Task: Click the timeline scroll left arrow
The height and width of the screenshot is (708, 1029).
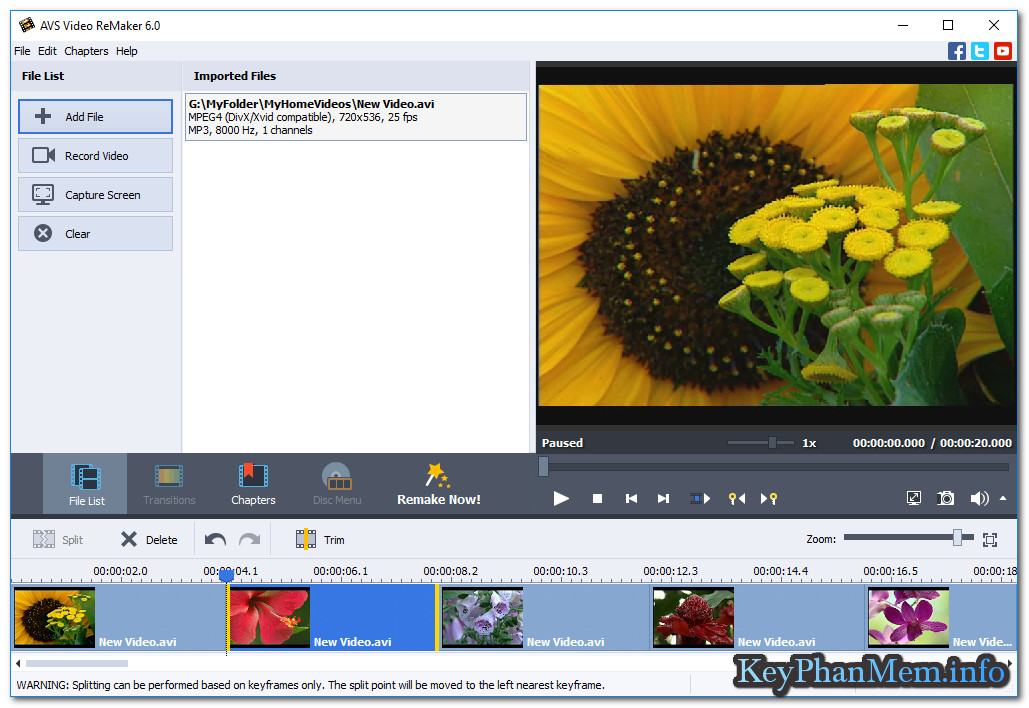Action: tap(18, 663)
